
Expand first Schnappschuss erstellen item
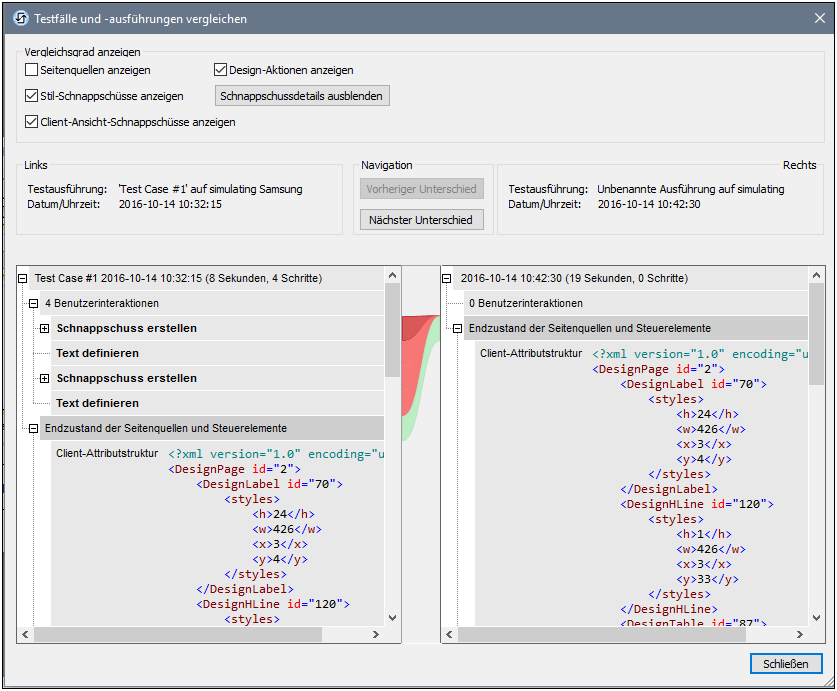point(44,328)
